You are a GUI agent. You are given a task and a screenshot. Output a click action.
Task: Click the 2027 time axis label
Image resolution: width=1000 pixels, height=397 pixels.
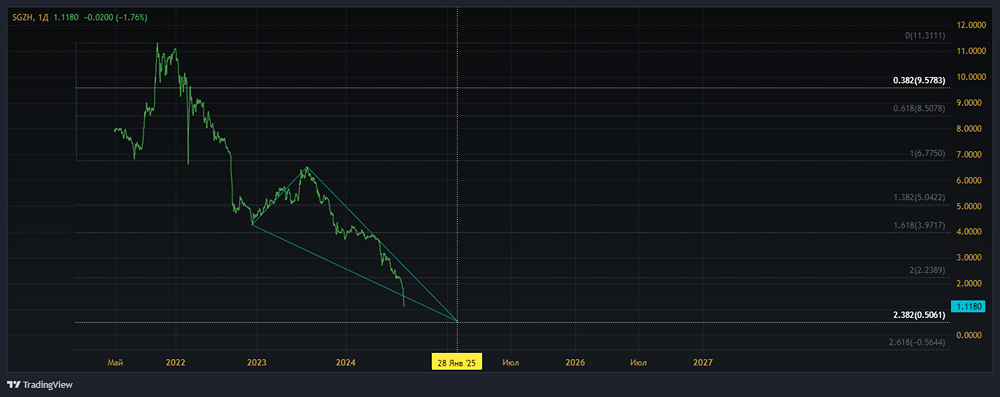pyautogui.click(x=703, y=363)
